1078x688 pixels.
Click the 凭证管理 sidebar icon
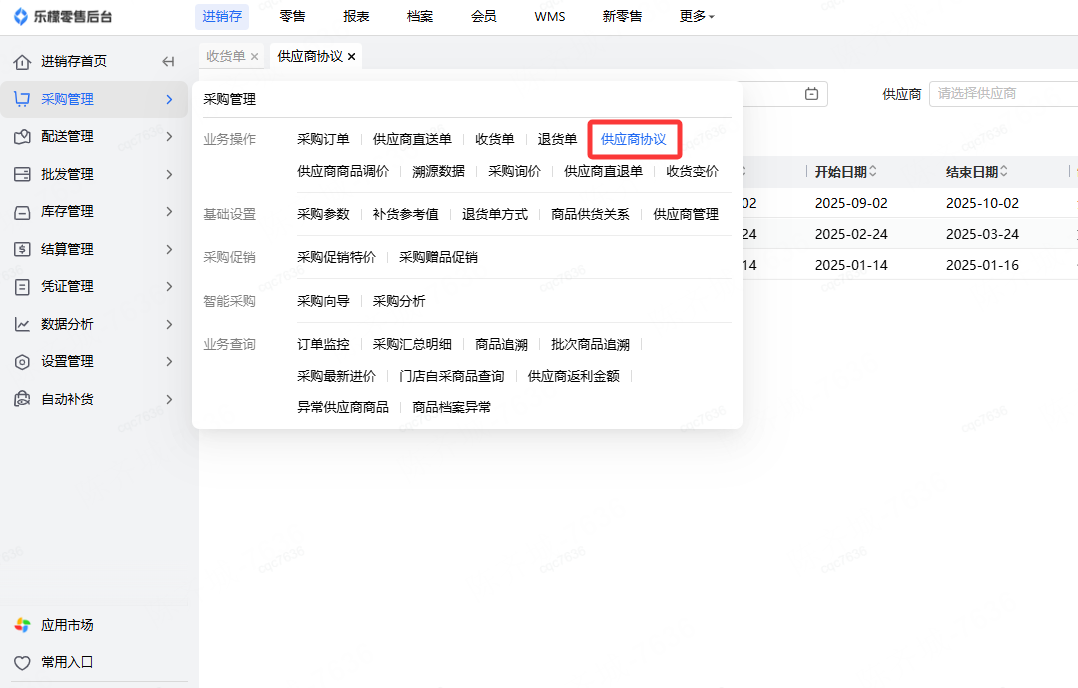(x=22, y=287)
